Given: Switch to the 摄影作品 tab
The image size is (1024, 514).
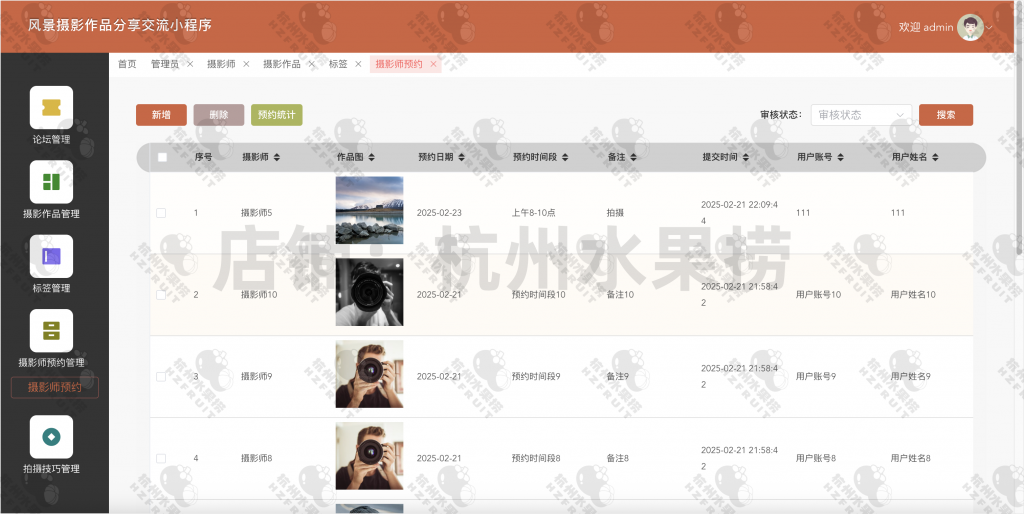Looking at the screenshot, I should tap(282, 64).
